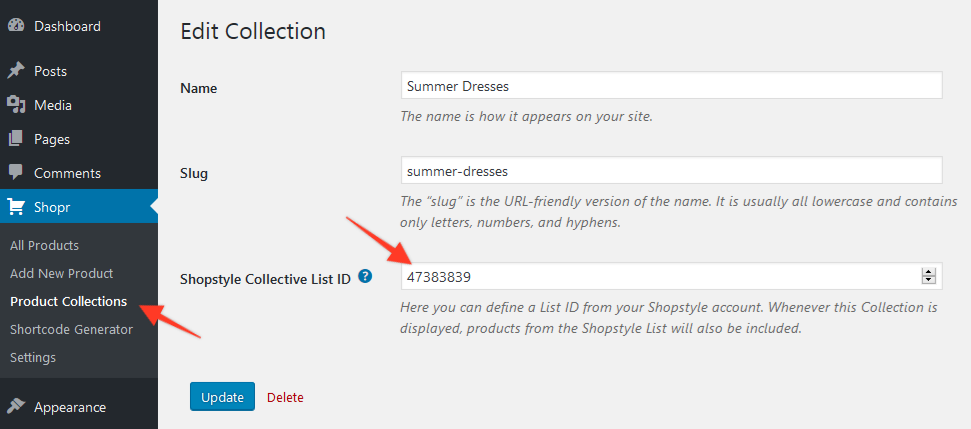971x429 pixels.
Task: Click the Media library icon
Action: point(15,105)
